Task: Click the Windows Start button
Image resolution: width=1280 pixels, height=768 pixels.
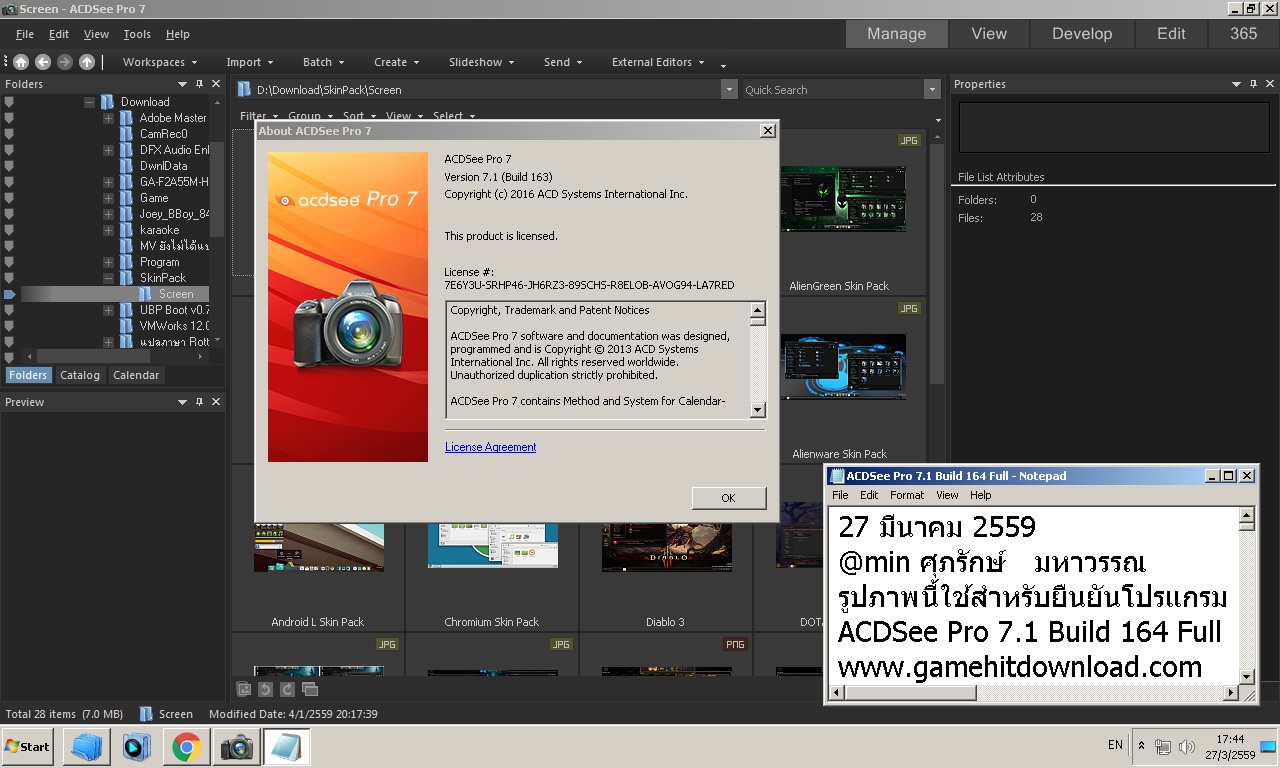Action: 28,746
